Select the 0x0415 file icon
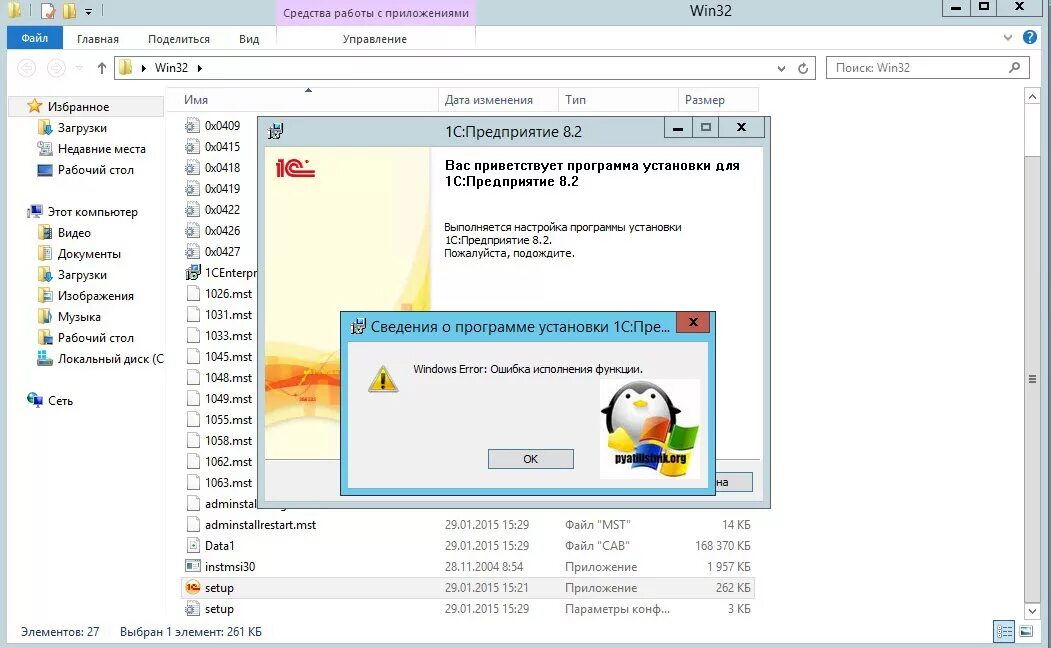Viewport: 1051px width, 648px height. (x=192, y=147)
